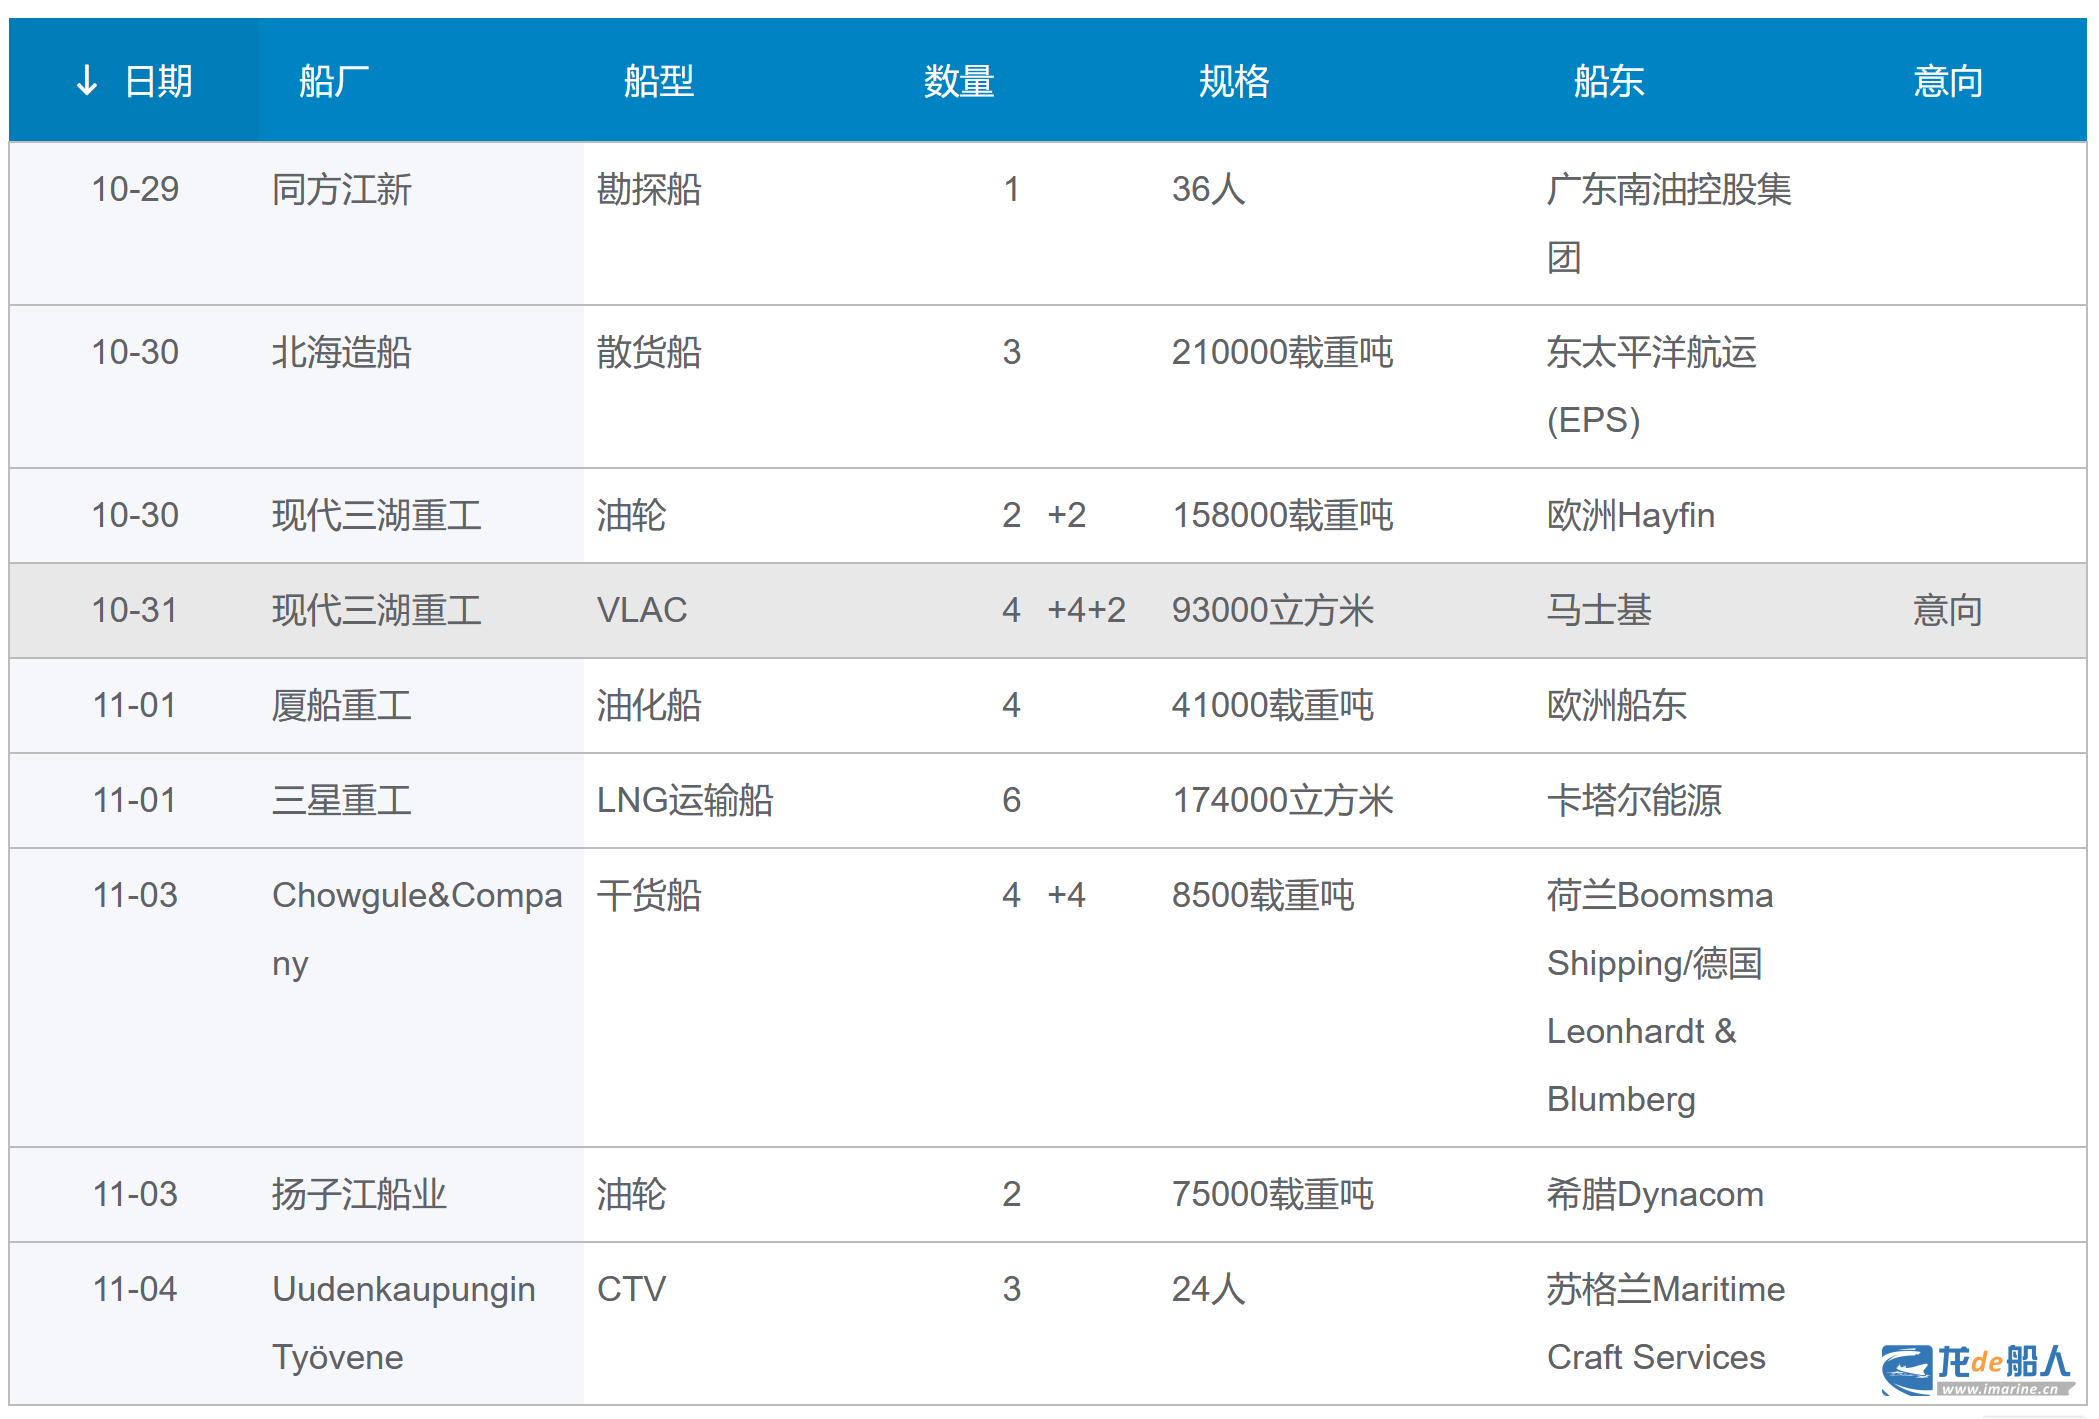Click quantity 6 in the 三星重工 row

coord(1012,800)
